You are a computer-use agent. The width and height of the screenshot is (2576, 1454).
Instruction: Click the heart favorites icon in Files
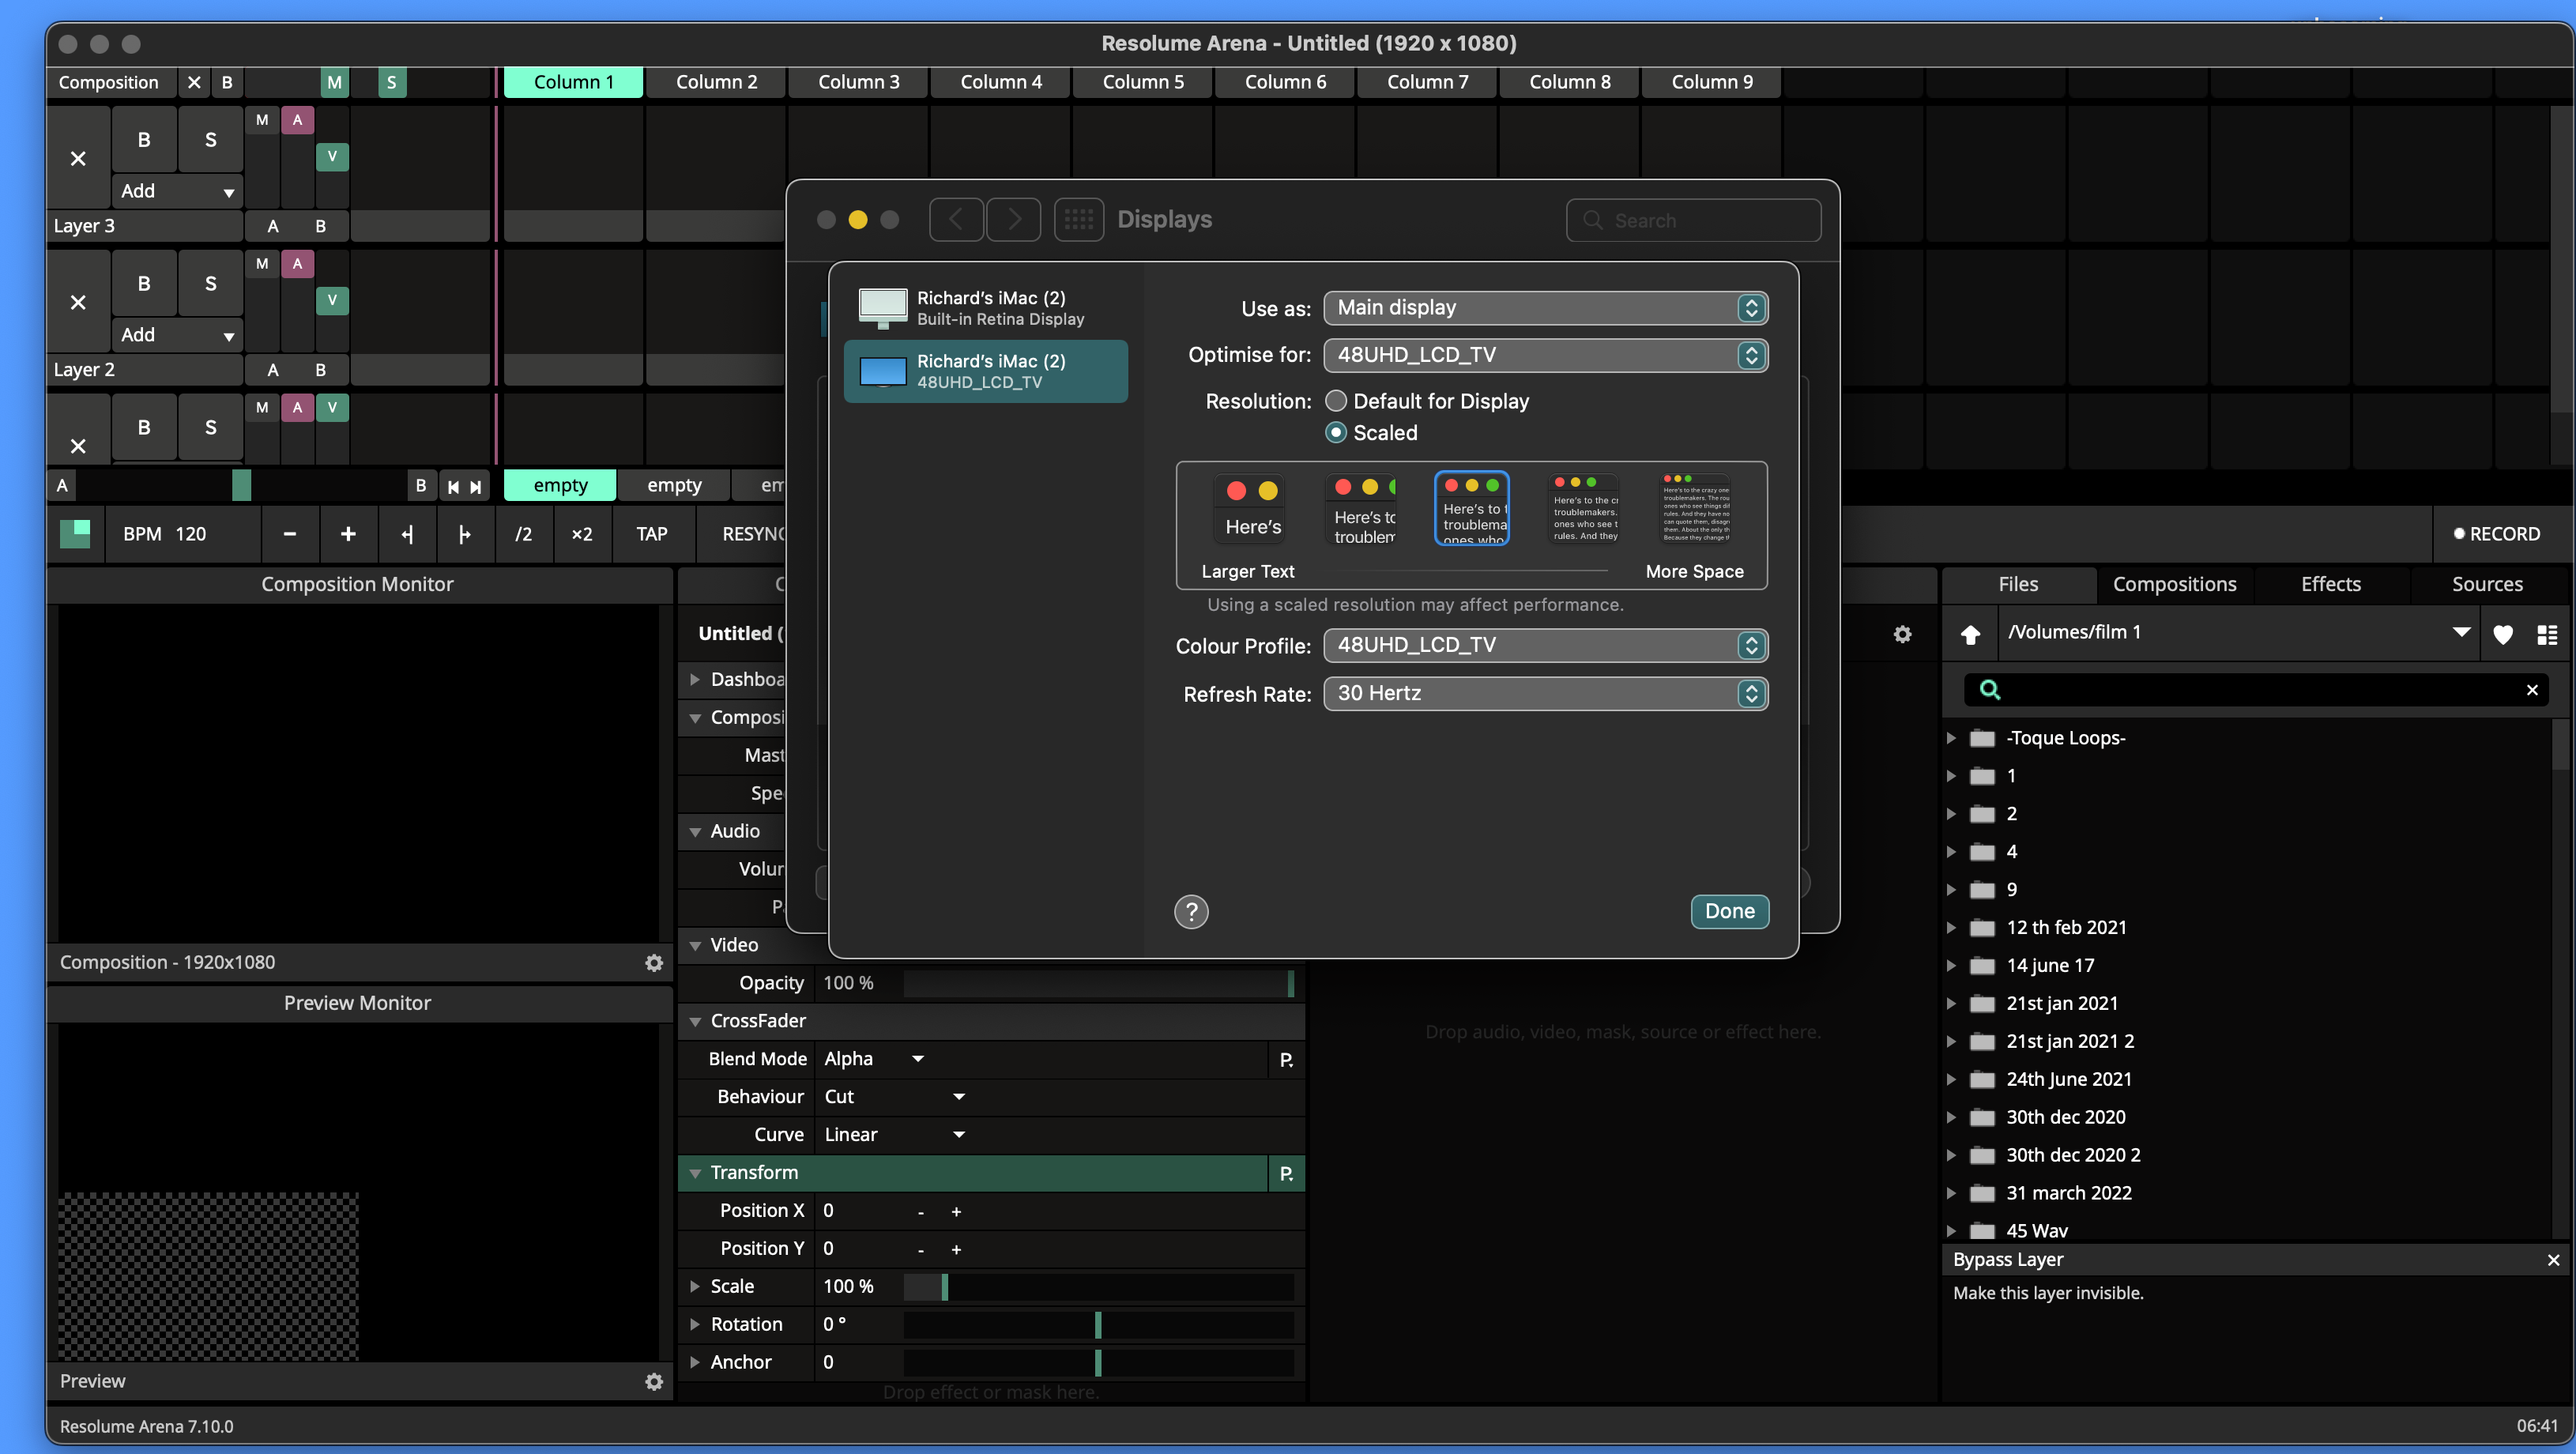click(2503, 633)
